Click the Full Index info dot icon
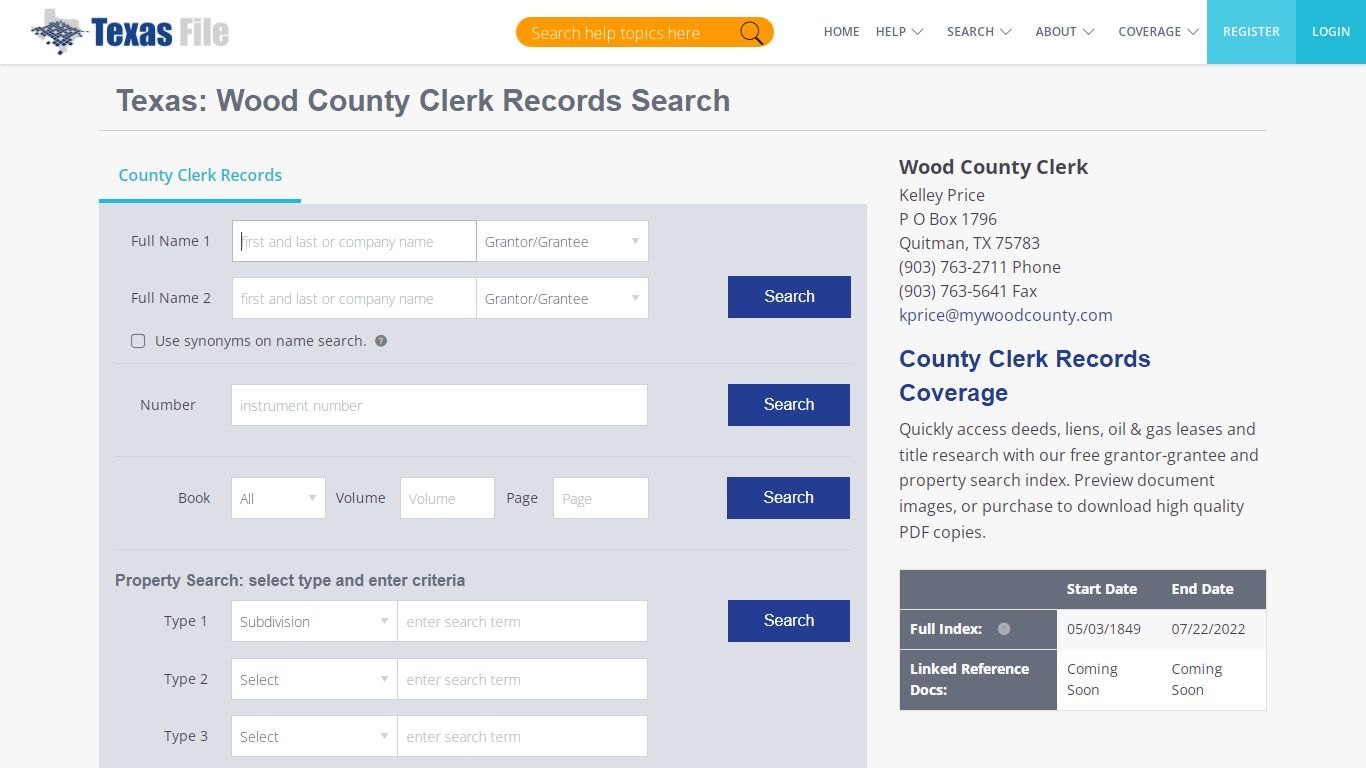Screen dimensions: 1366x768 click(x=1004, y=629)
